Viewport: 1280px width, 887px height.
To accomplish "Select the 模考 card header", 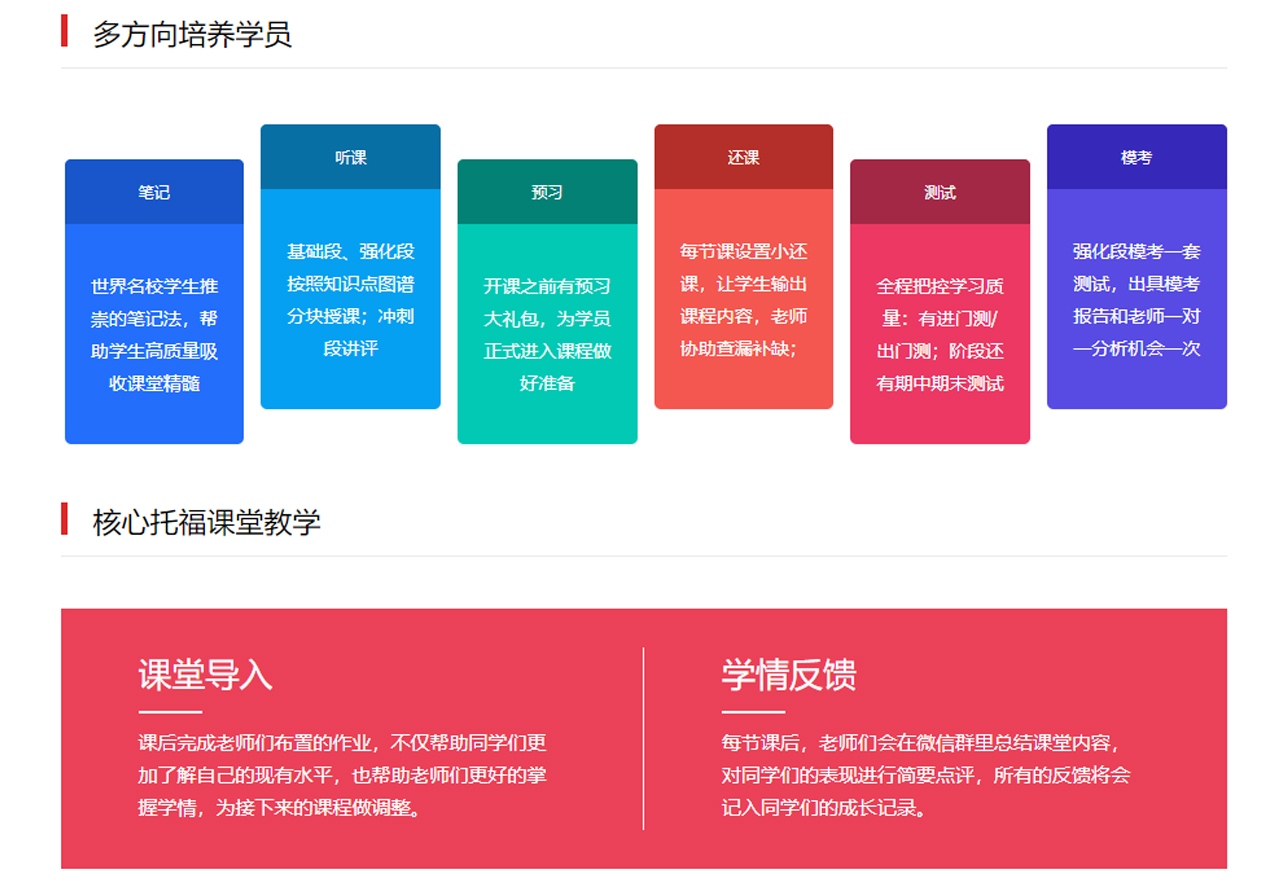I will point(1137,157).
